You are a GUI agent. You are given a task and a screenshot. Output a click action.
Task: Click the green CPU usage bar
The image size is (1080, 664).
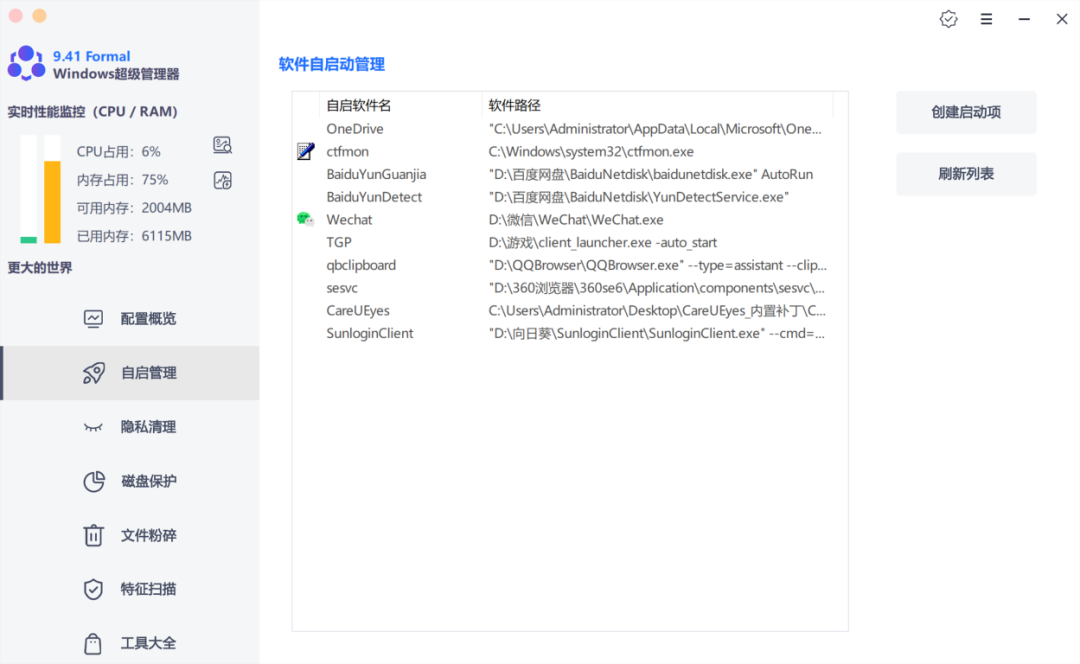click(x=28, y=240)
